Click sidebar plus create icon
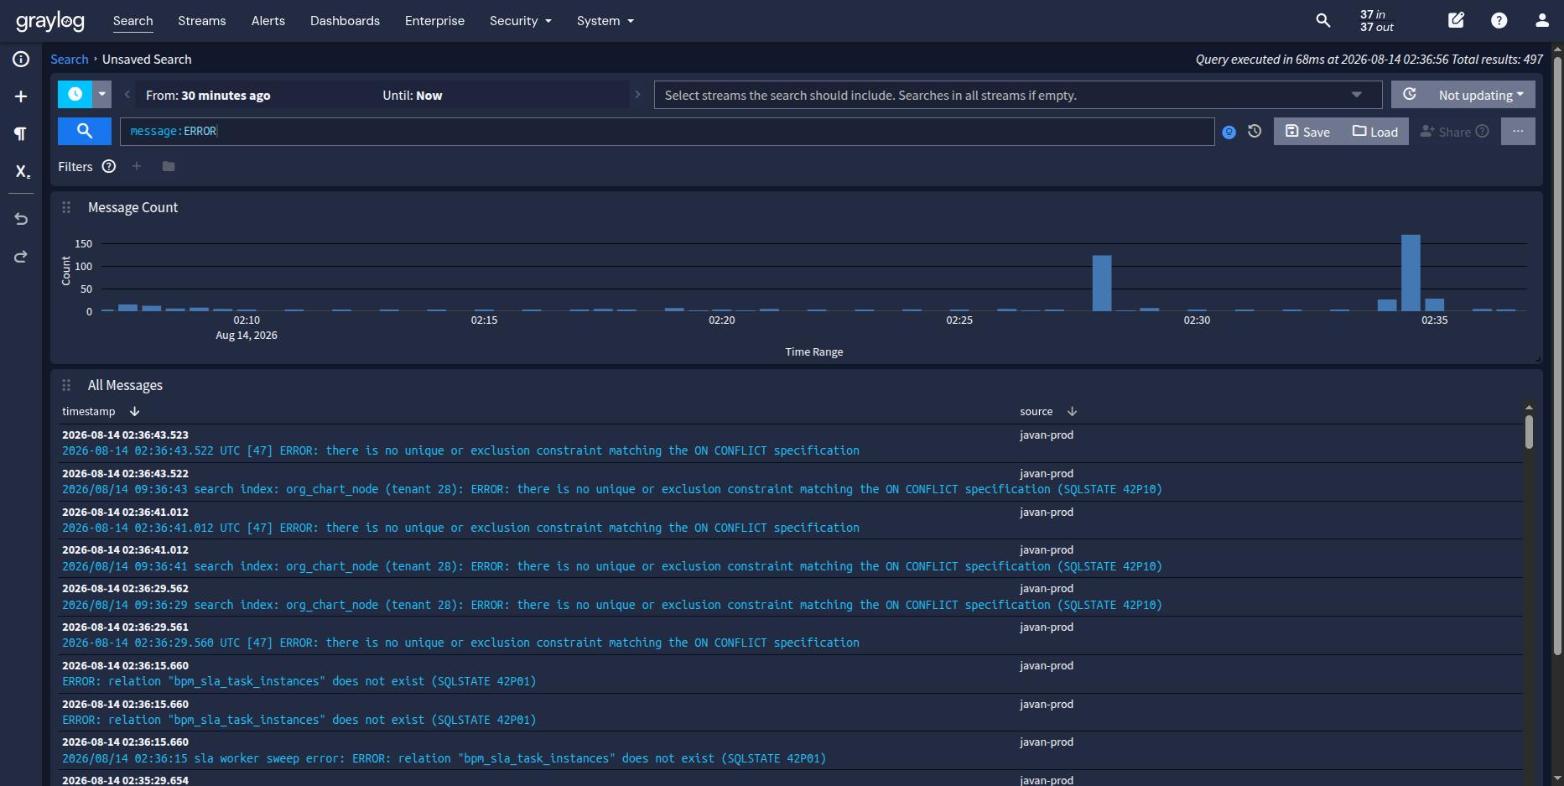 [x=20, y=96]
